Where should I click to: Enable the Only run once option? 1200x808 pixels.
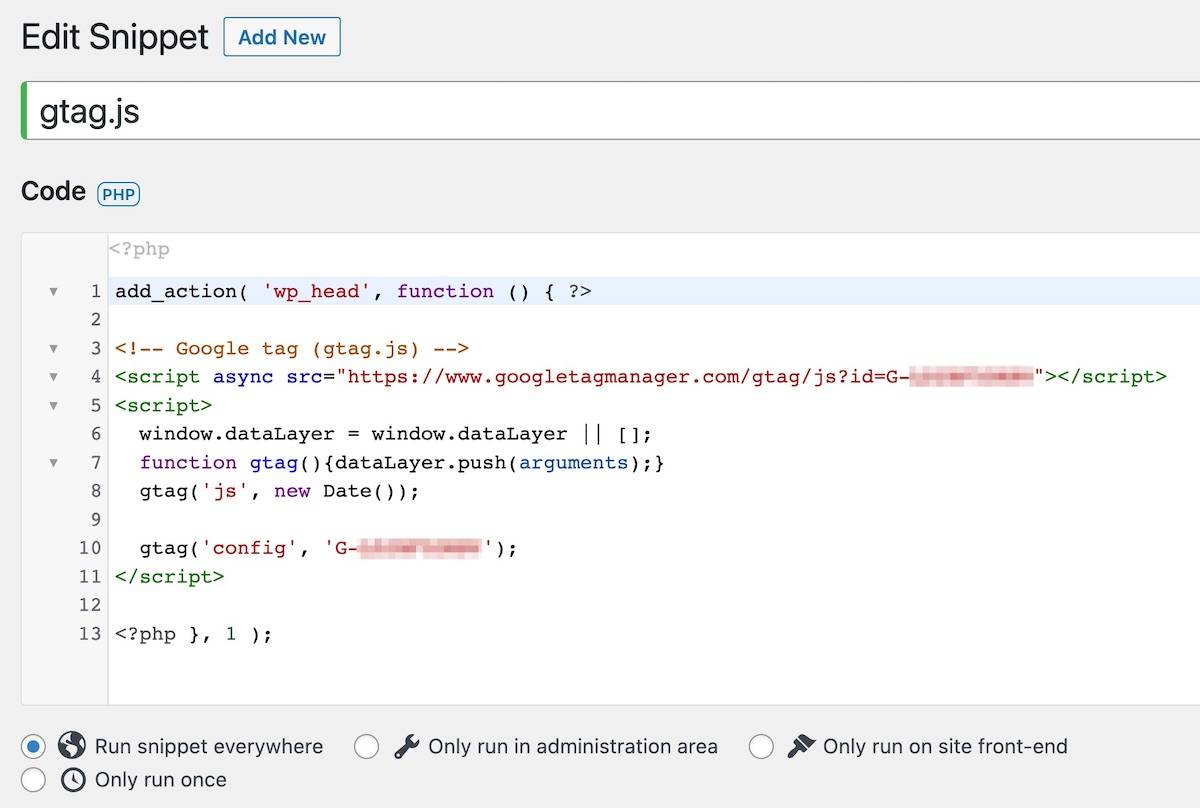coord(33,781)
